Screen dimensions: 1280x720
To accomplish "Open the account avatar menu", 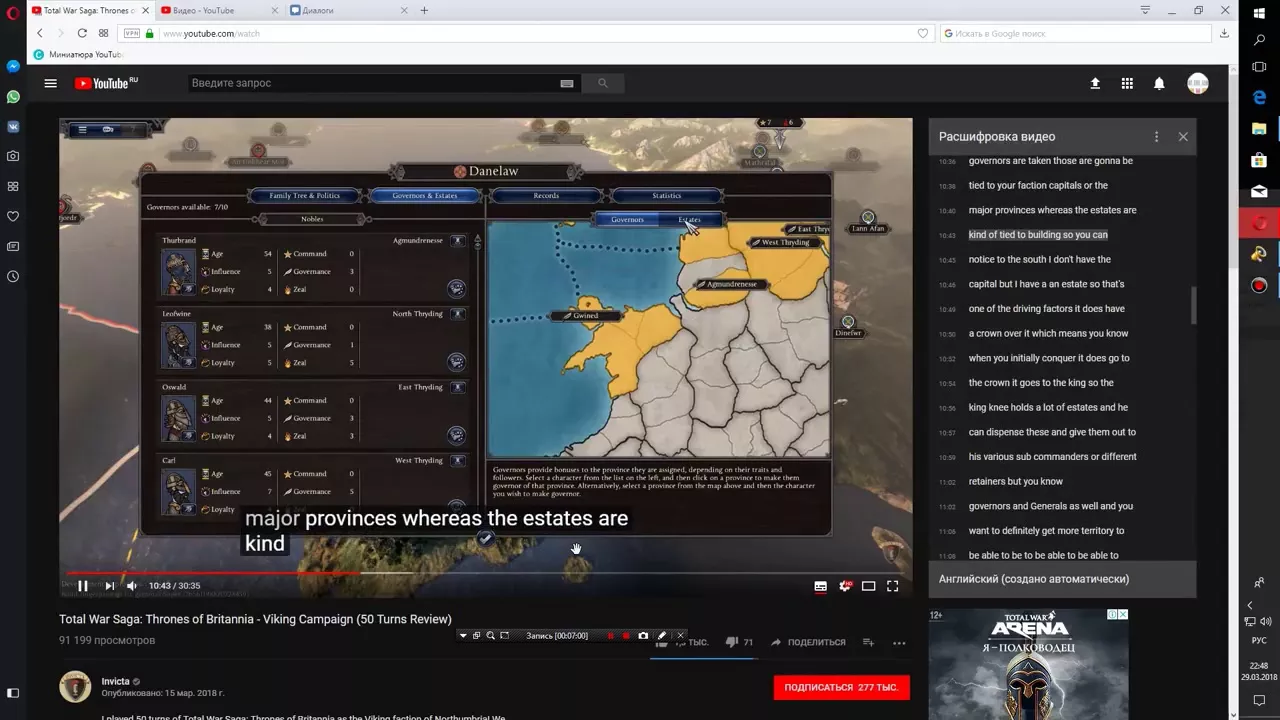I will (1197, 83).
